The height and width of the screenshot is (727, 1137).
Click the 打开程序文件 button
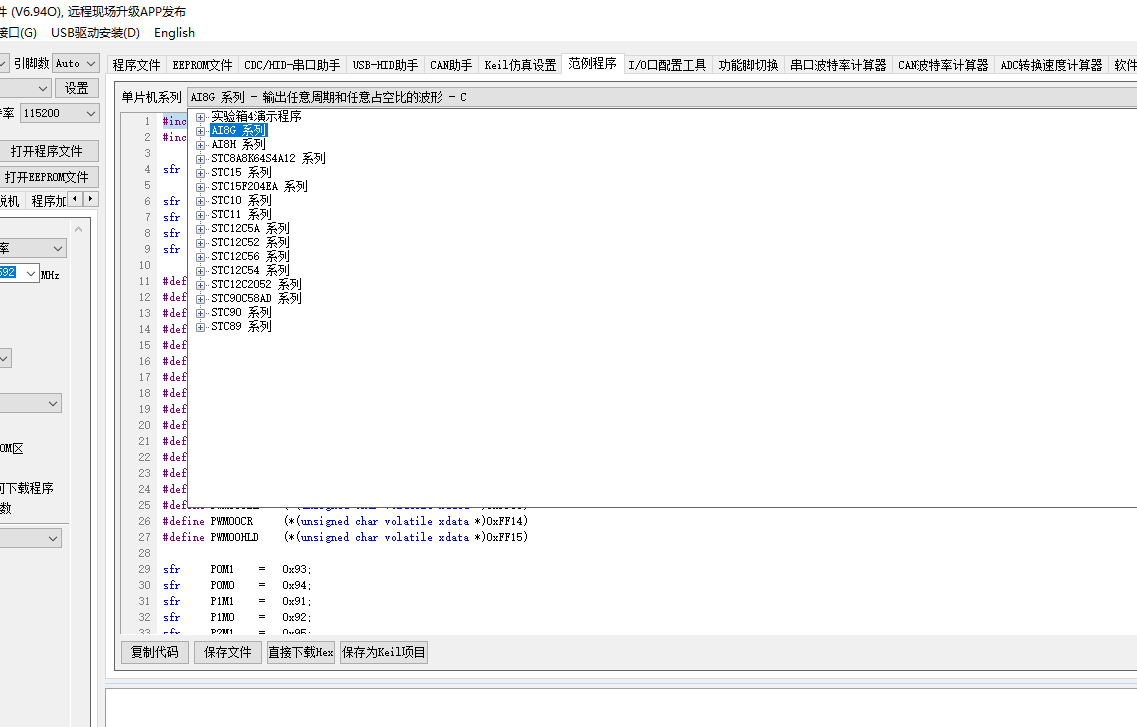47,151
